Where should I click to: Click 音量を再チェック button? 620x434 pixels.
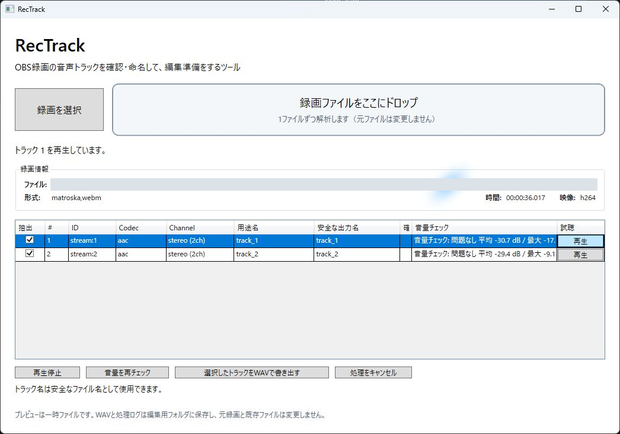point(127,372)
